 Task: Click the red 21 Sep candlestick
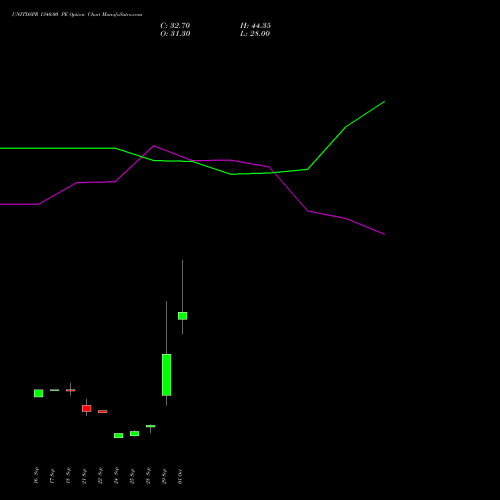tap(87, 408)
